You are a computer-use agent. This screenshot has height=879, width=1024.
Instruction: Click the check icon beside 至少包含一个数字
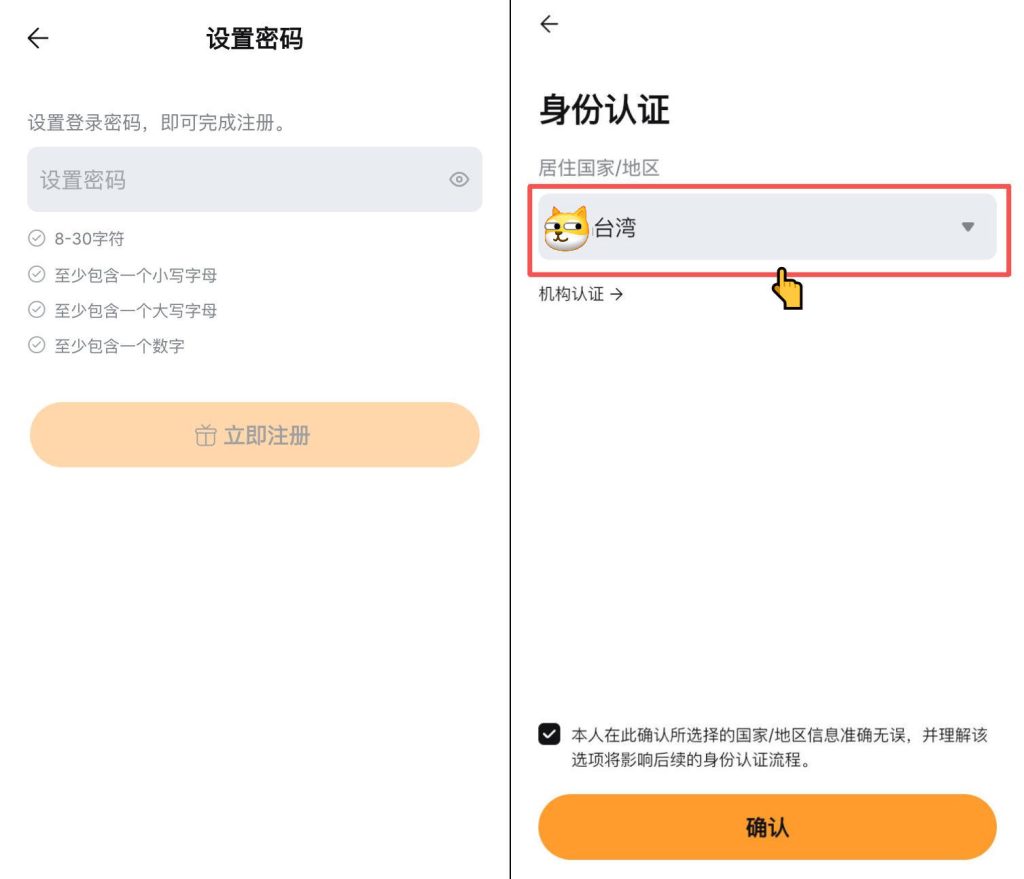pyautogui.click(x=37, y=346)
